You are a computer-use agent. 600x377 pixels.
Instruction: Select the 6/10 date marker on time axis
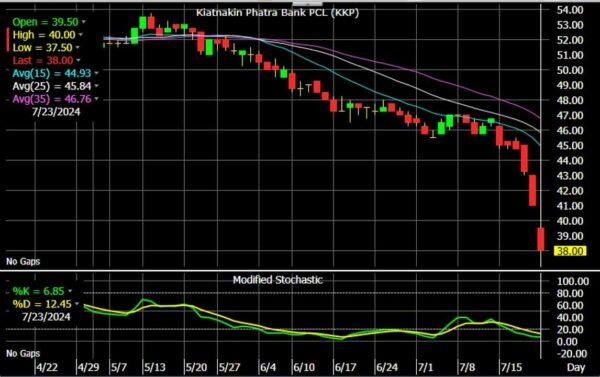tap(304, 367)
